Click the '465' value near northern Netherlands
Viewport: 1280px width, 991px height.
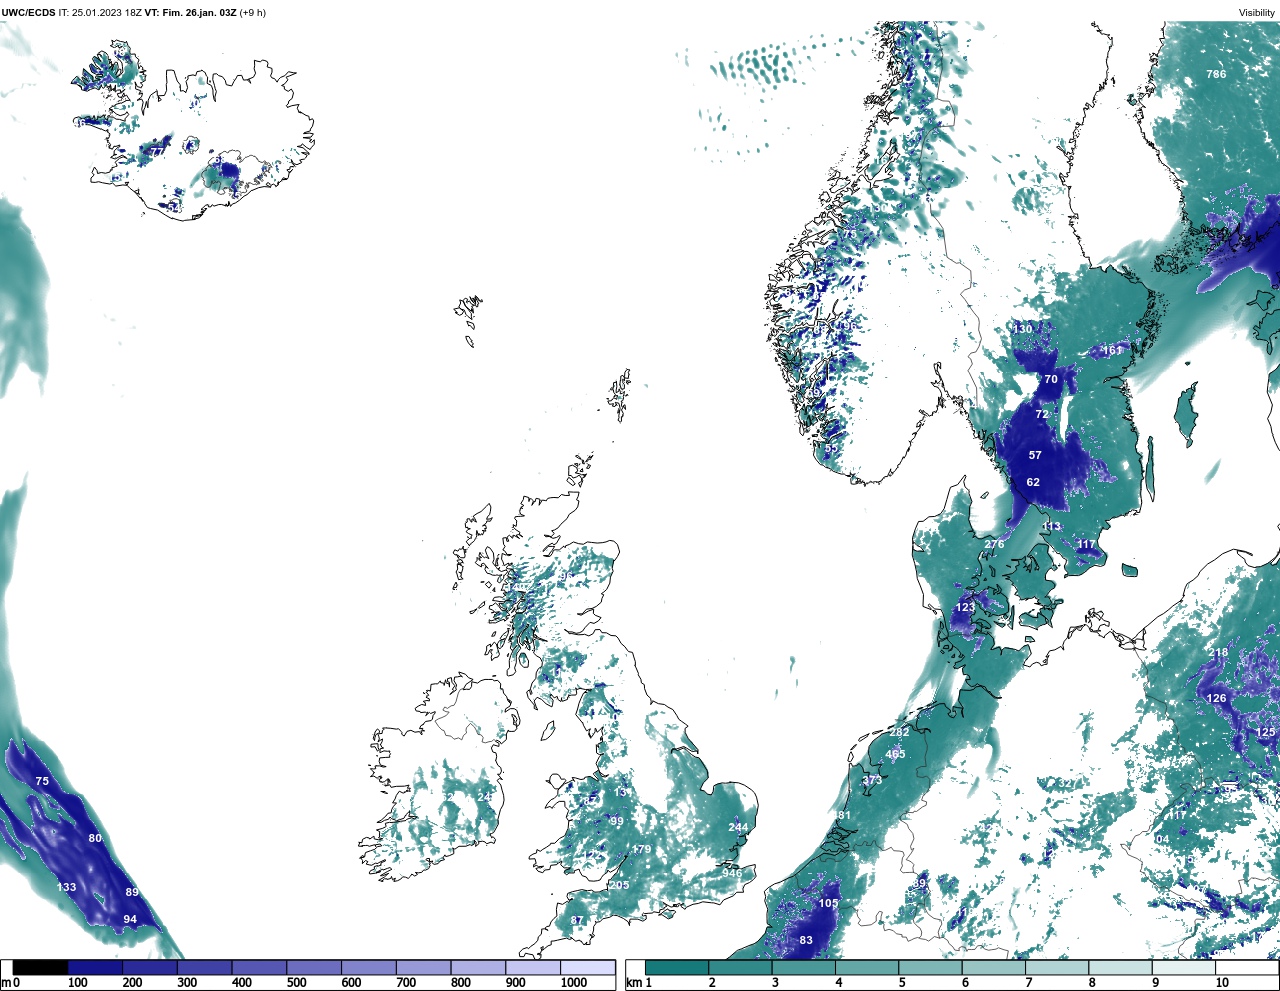pos(895,754)
